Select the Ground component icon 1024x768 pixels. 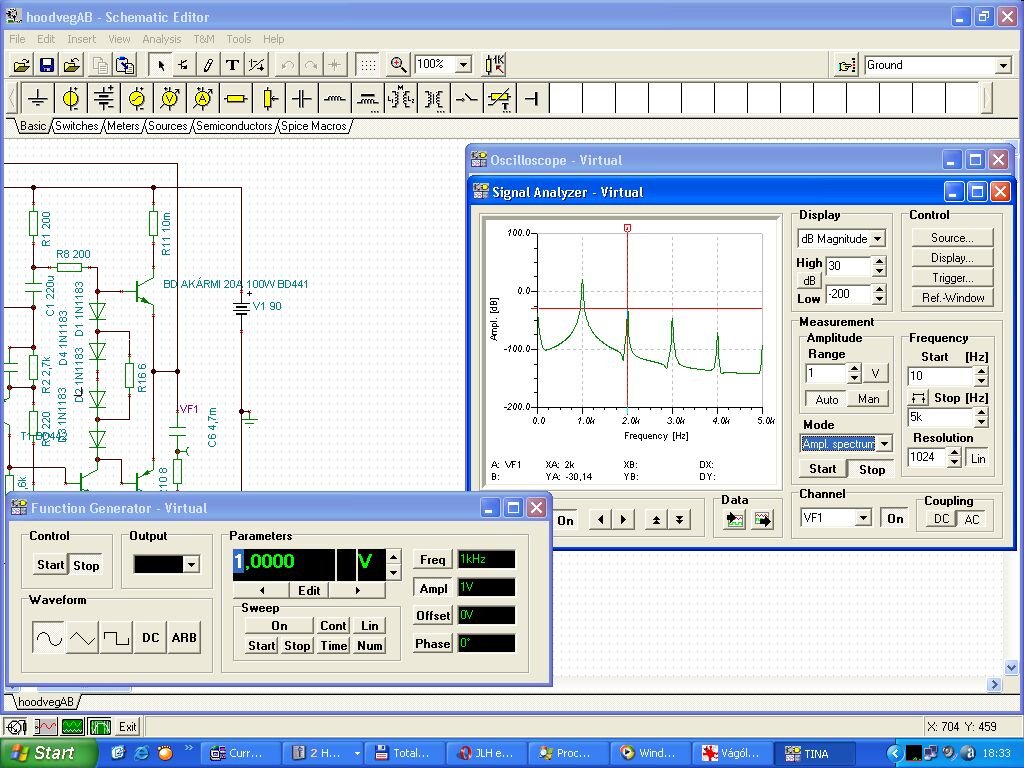[x=38, y=98]
